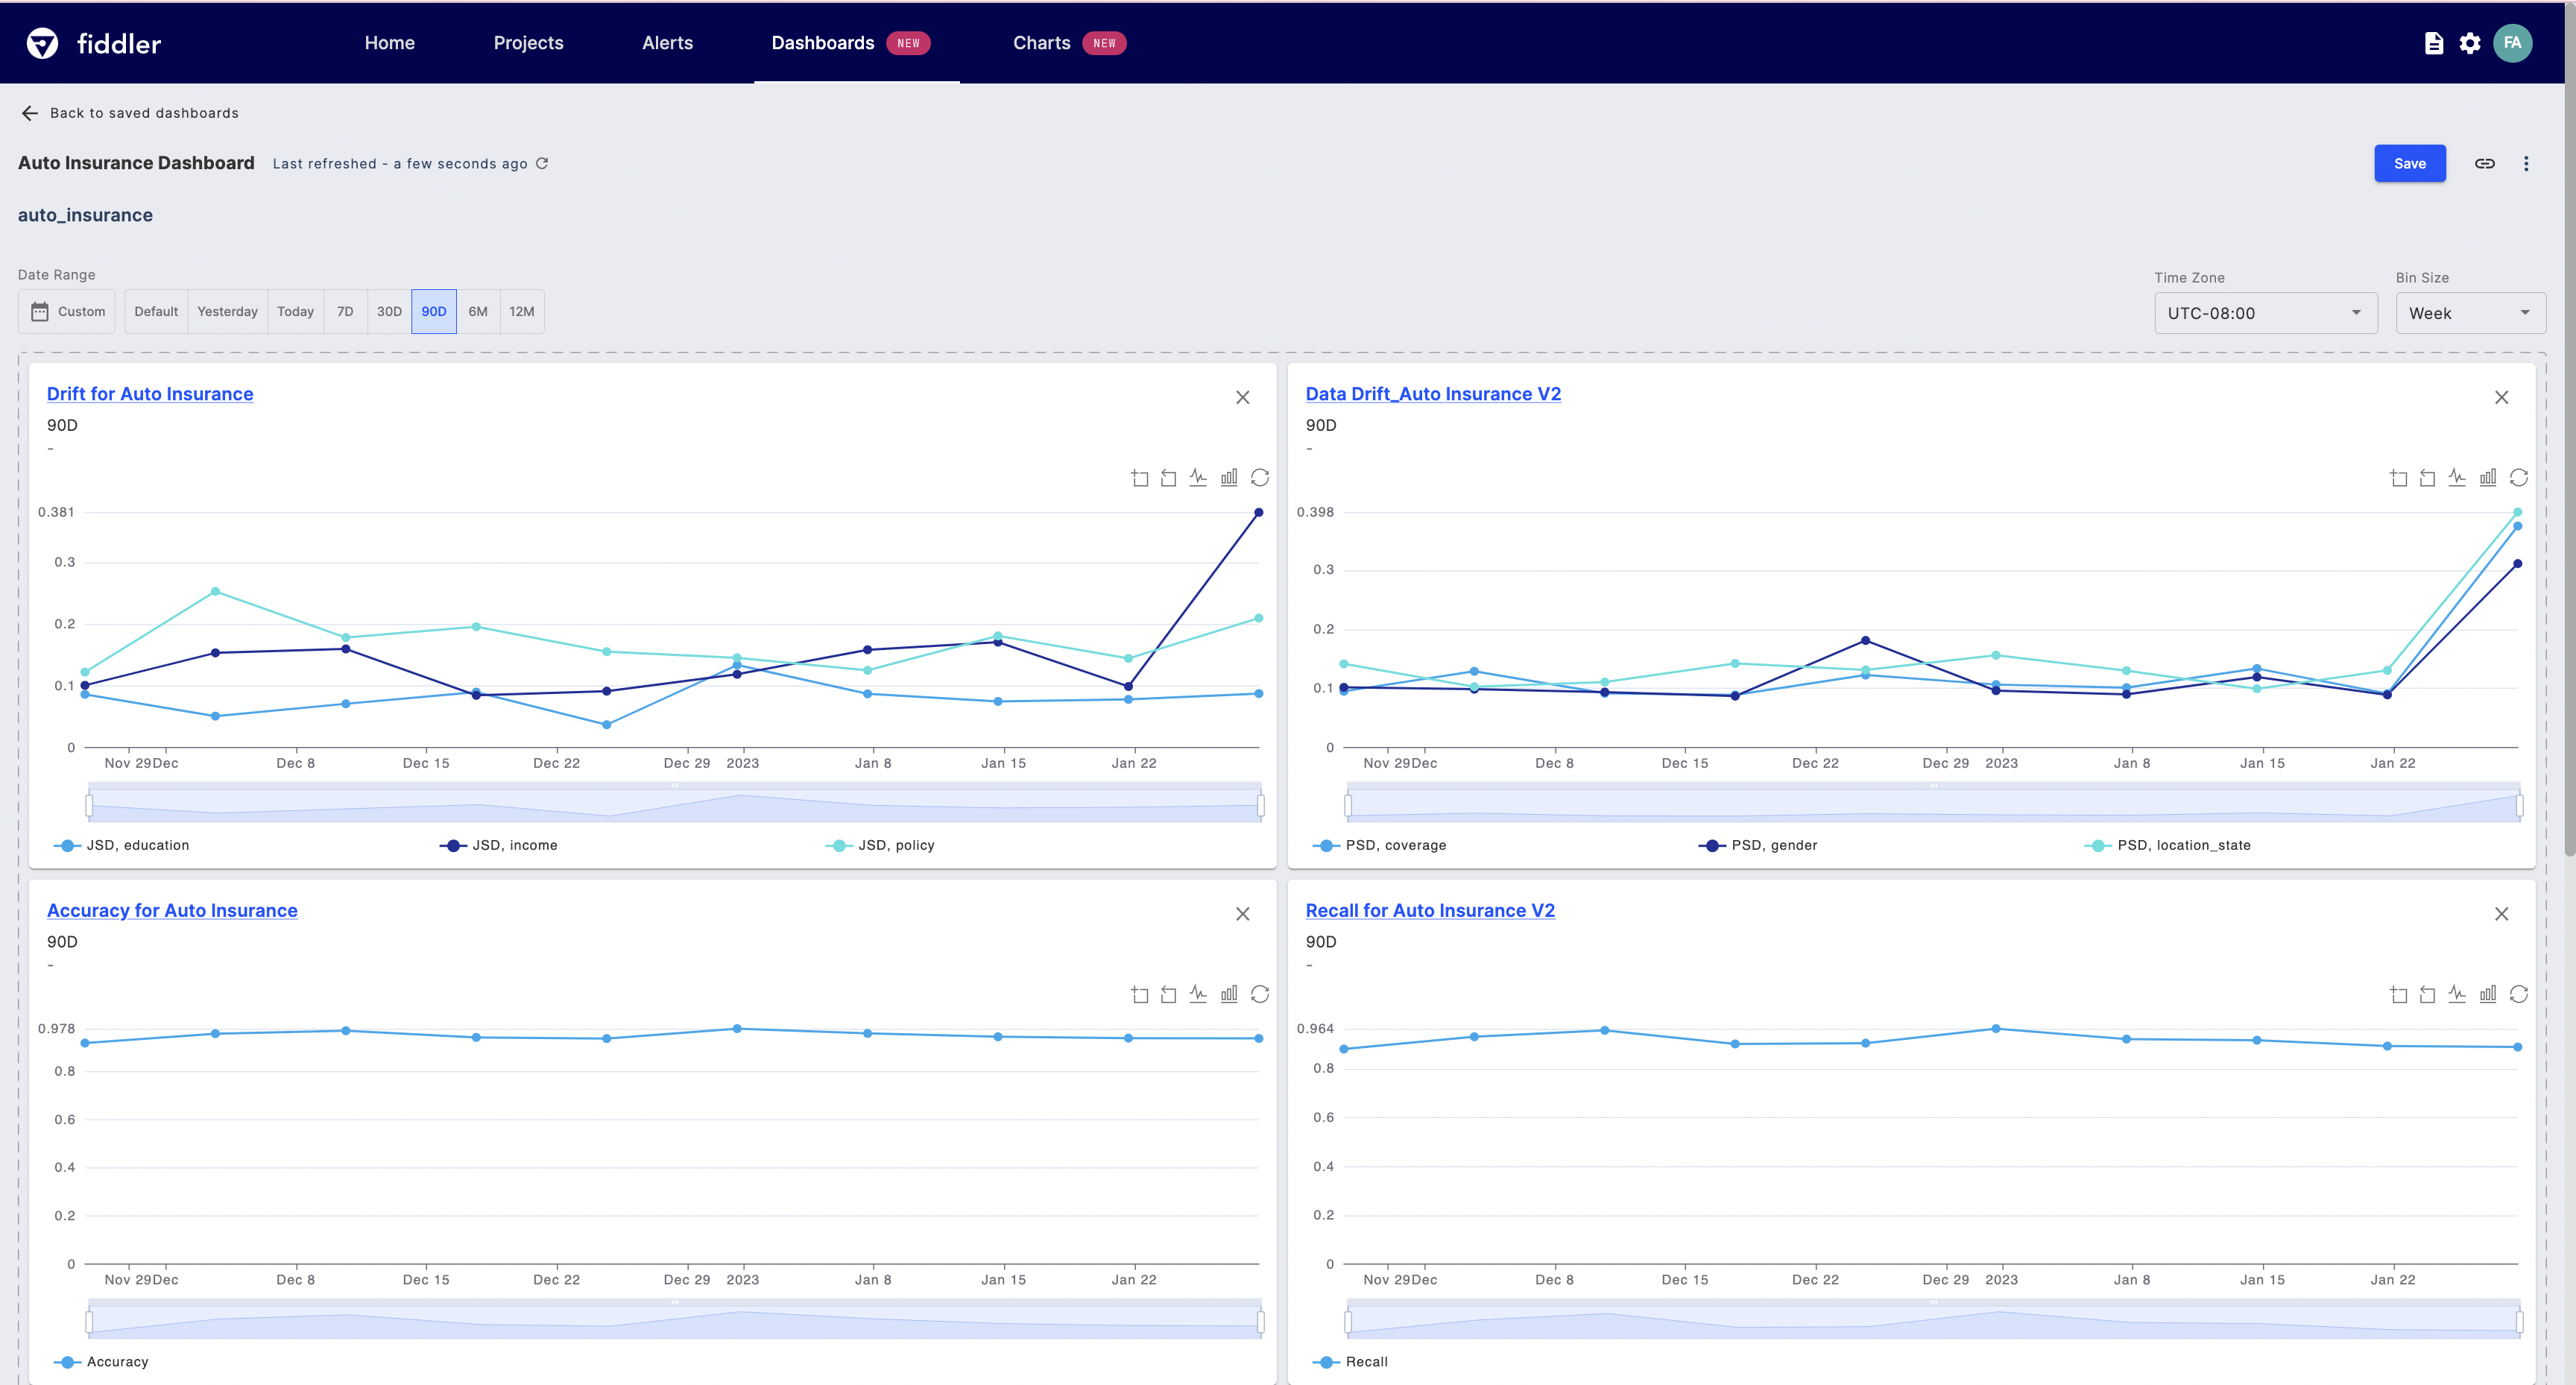Copy dashboard link using the chain icon
The image size is (2576, 1385).
[2484, 164]
